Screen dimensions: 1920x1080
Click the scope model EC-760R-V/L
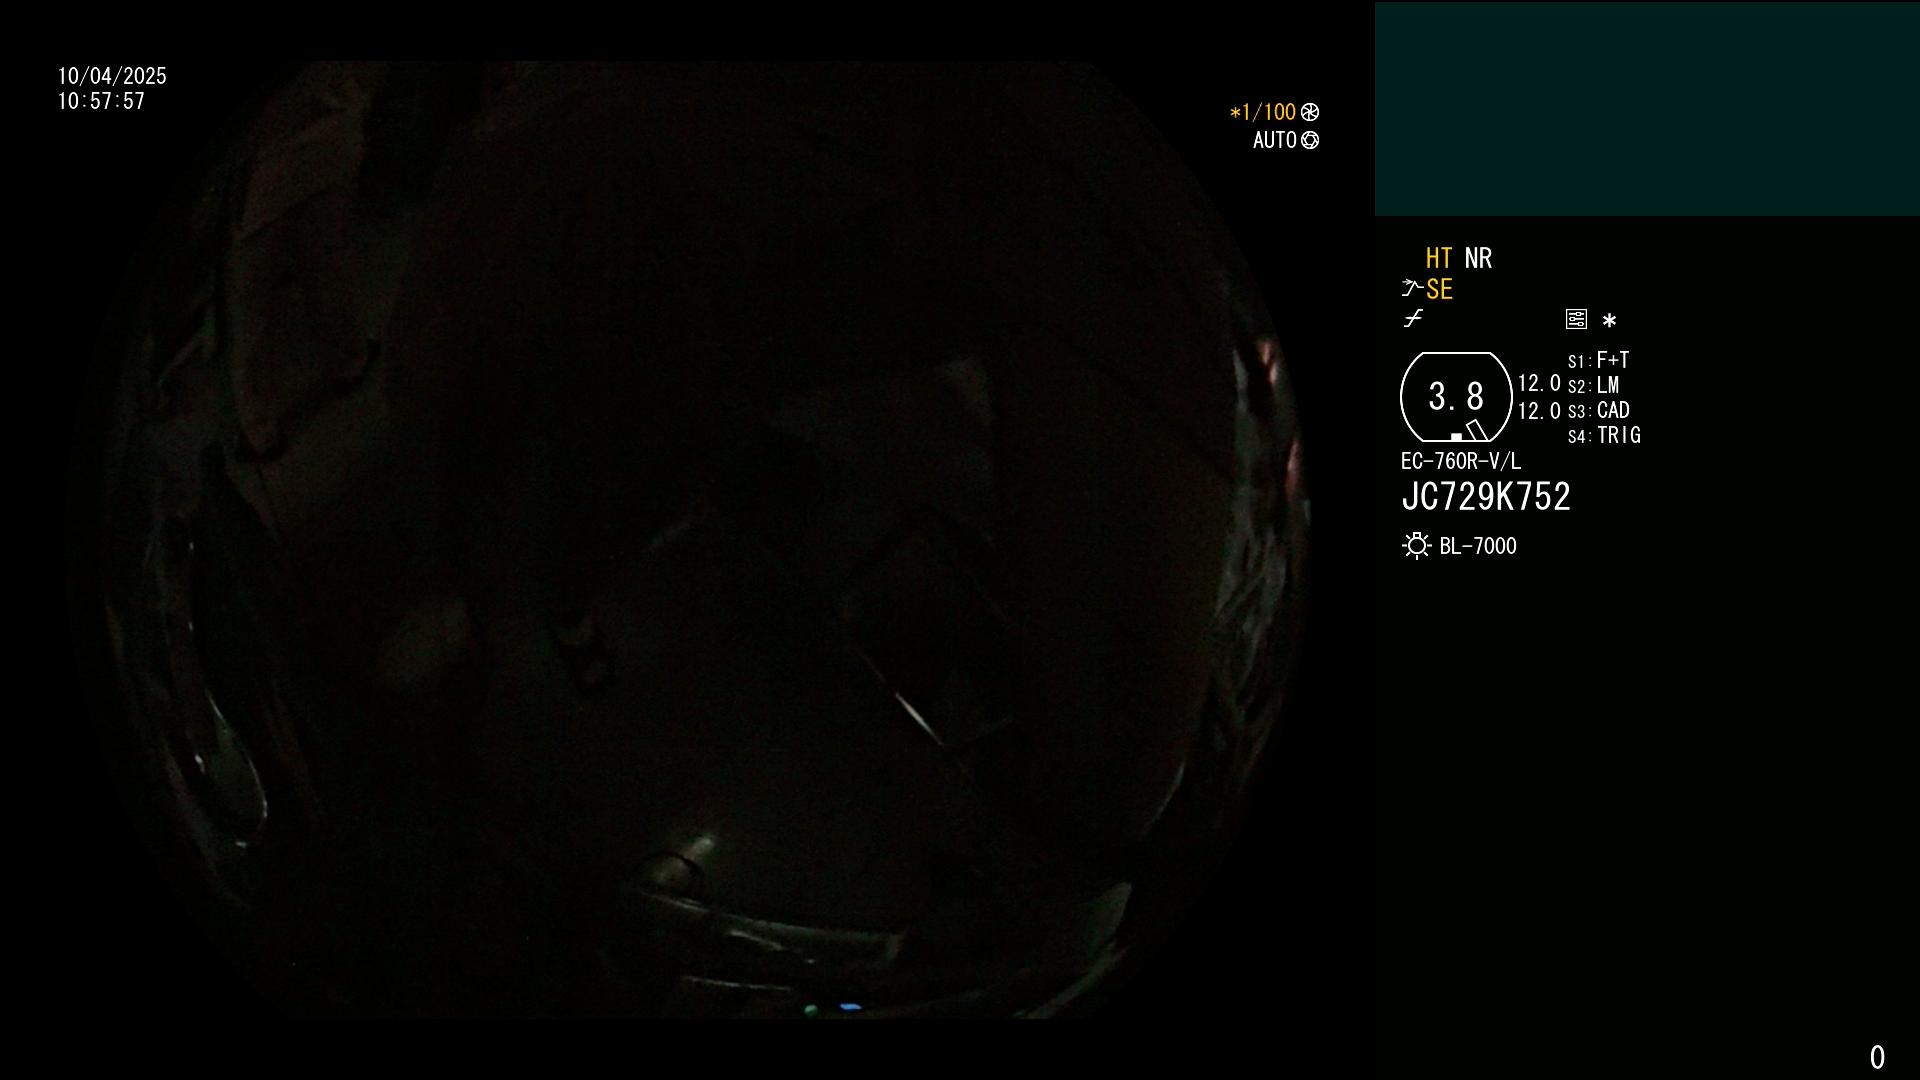(x=1461, y=461)
